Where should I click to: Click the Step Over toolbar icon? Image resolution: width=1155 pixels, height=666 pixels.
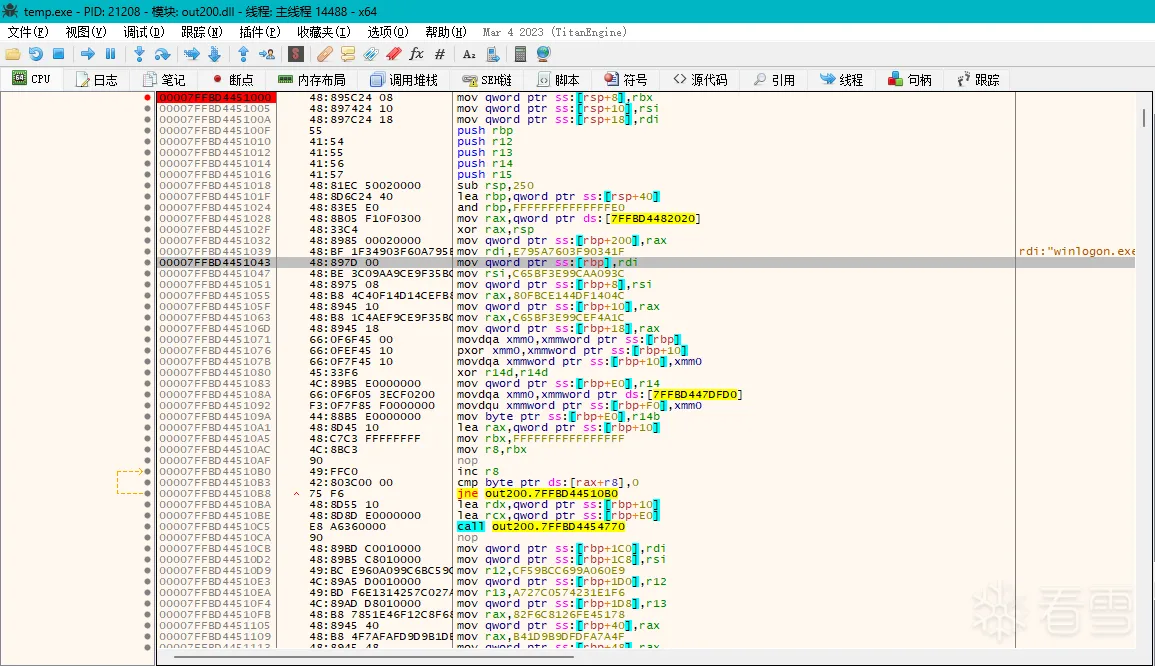point(162,54)
